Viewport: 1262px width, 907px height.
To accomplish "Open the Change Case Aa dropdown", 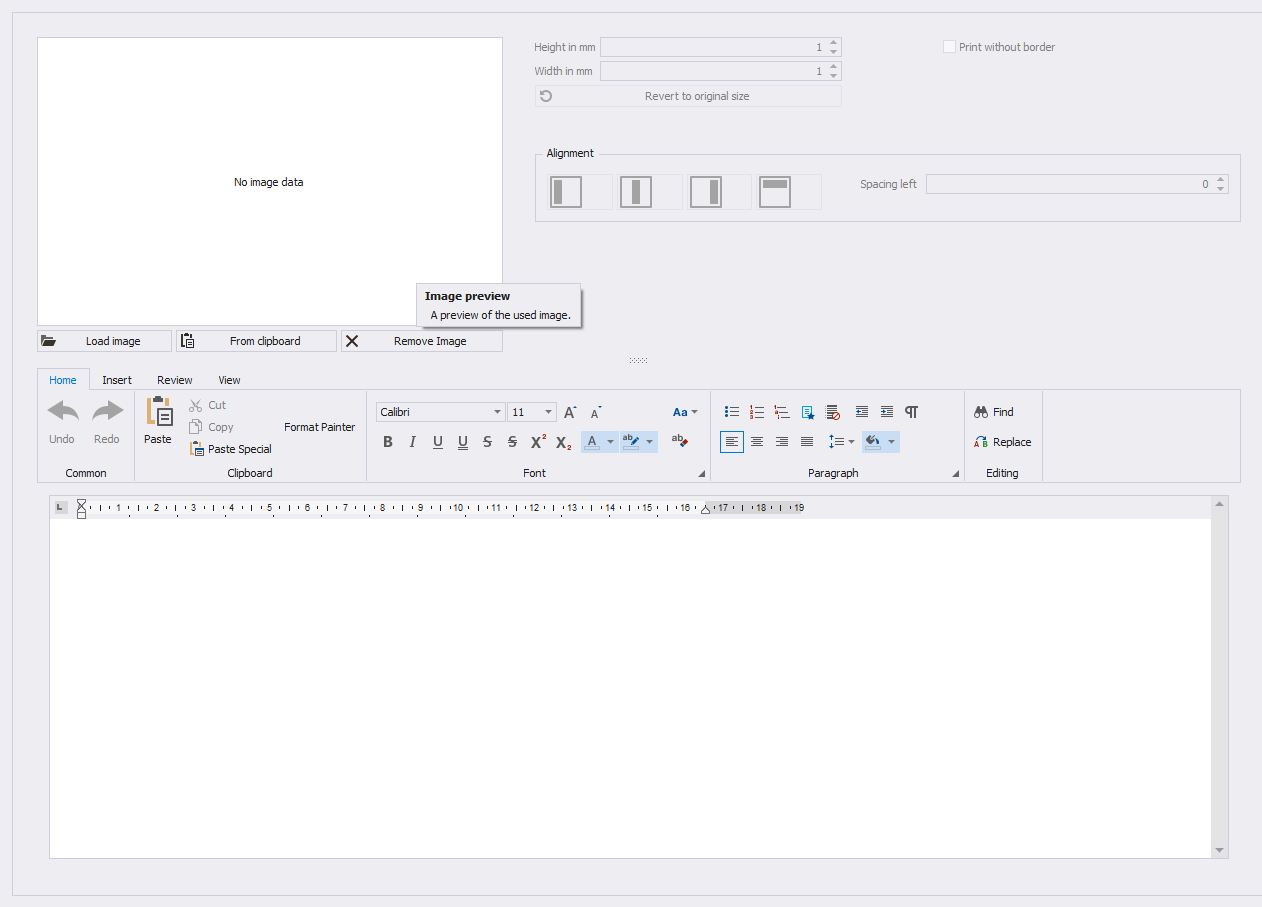I will click(685, 412).
